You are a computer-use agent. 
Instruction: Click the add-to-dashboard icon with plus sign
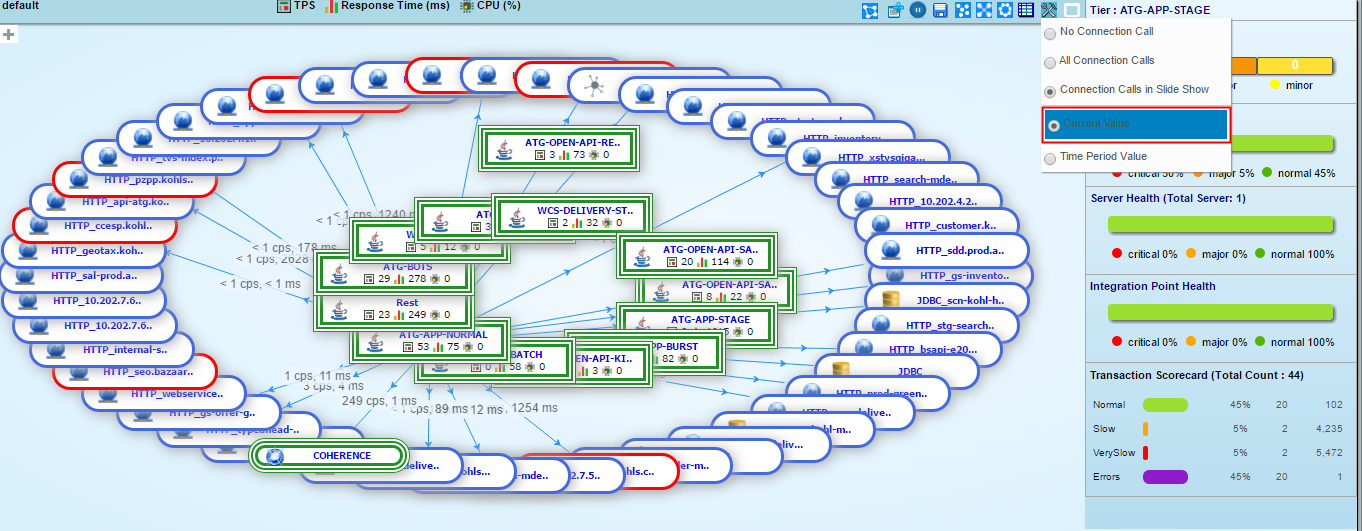coord(895,10)
